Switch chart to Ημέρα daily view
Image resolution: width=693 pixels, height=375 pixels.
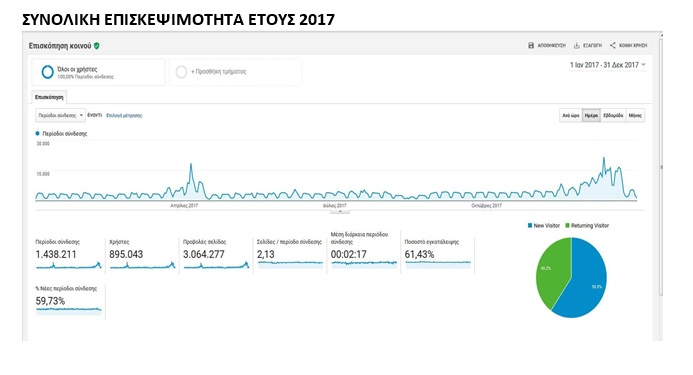tap(591, 115)
